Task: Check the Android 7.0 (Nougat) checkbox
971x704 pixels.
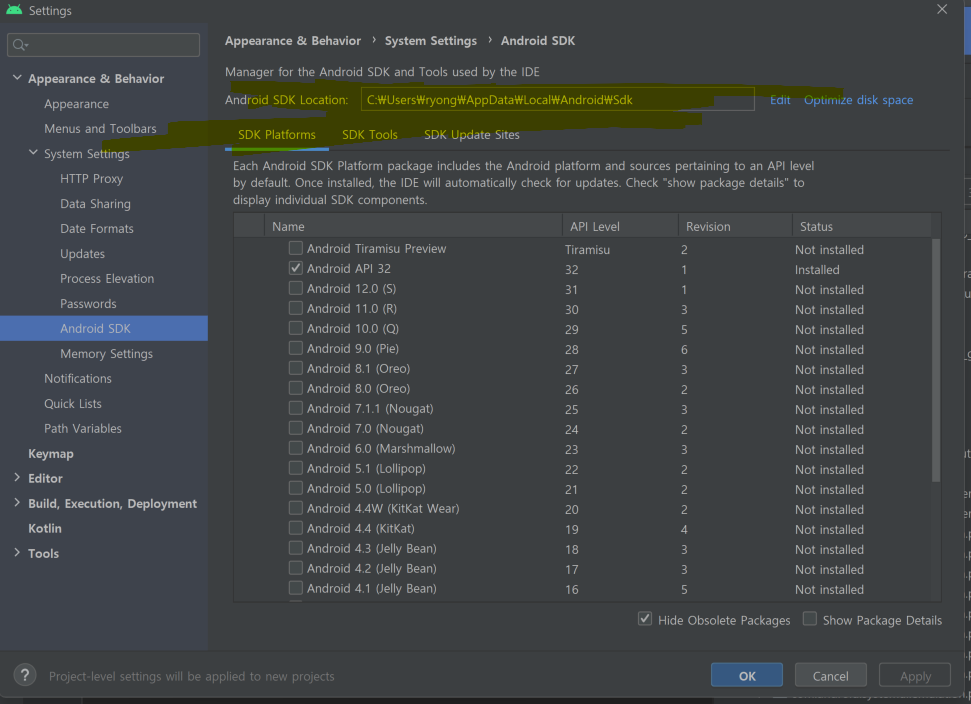Action: (x=296, y=428)
